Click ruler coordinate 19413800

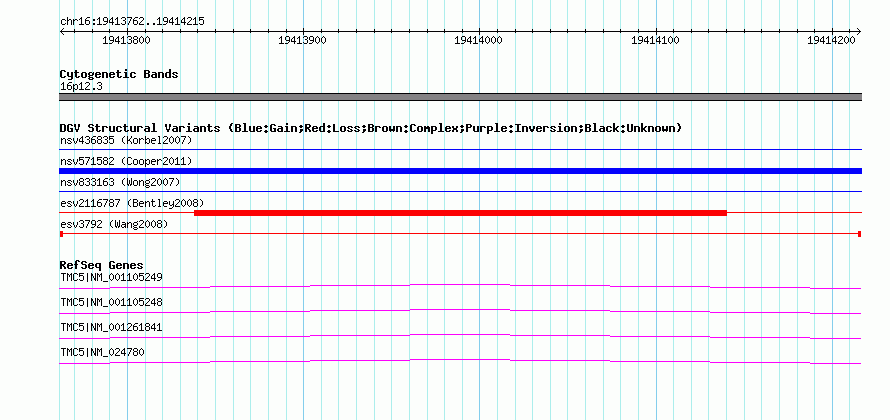(x=126, y=41)
